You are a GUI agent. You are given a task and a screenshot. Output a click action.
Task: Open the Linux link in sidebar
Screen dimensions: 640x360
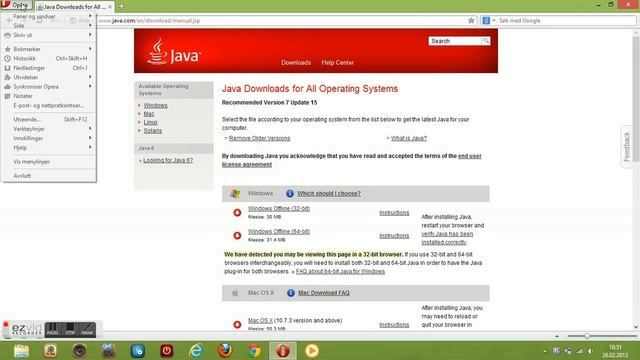(x=151, y=122)
